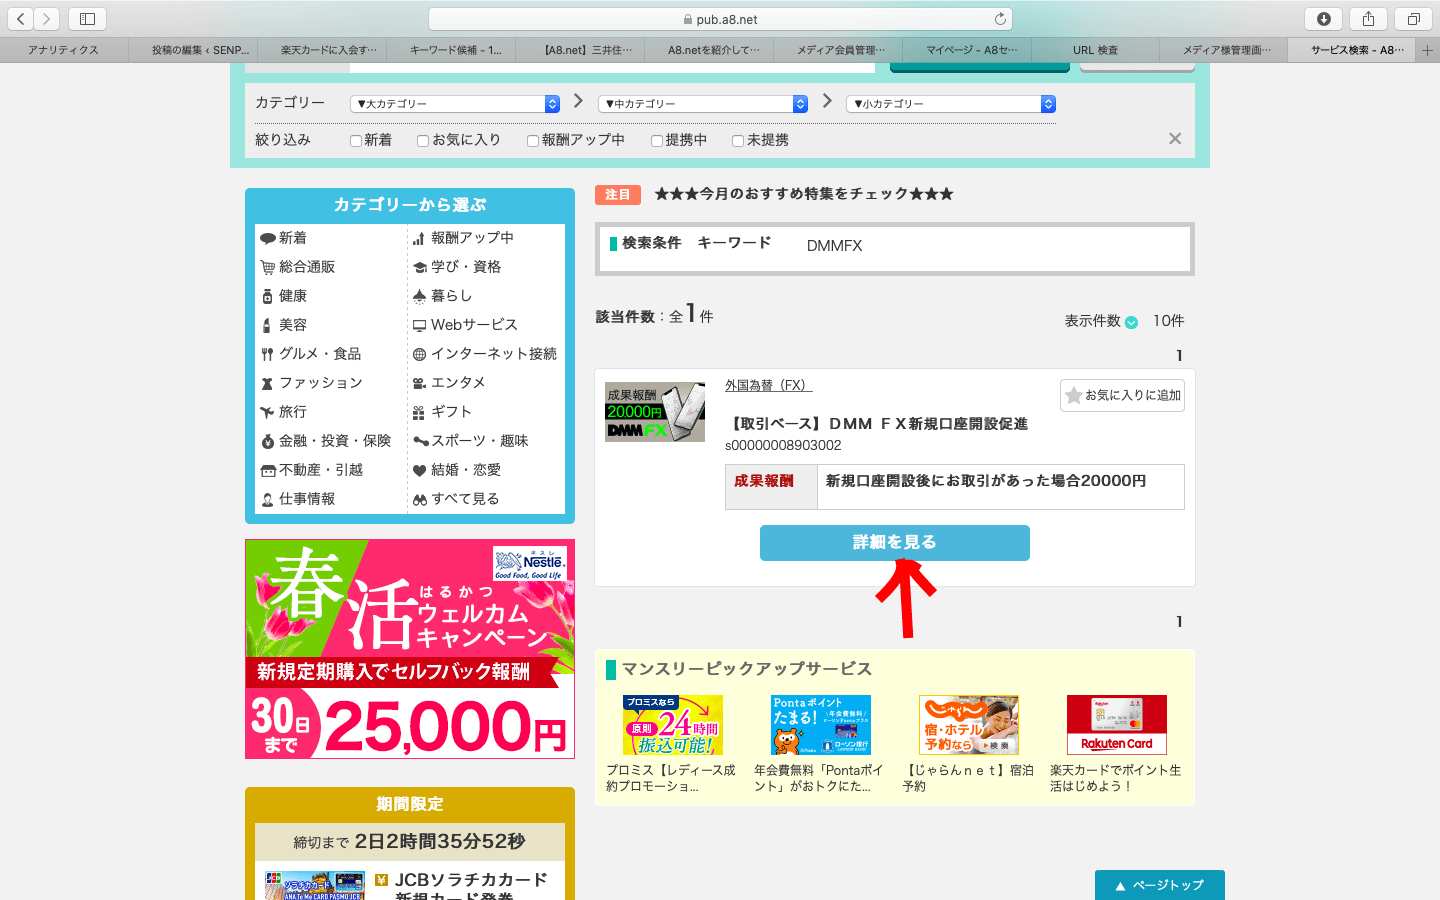Open 暮らし category icon
Screen dimensions: 1440x900
coord(442,296)
